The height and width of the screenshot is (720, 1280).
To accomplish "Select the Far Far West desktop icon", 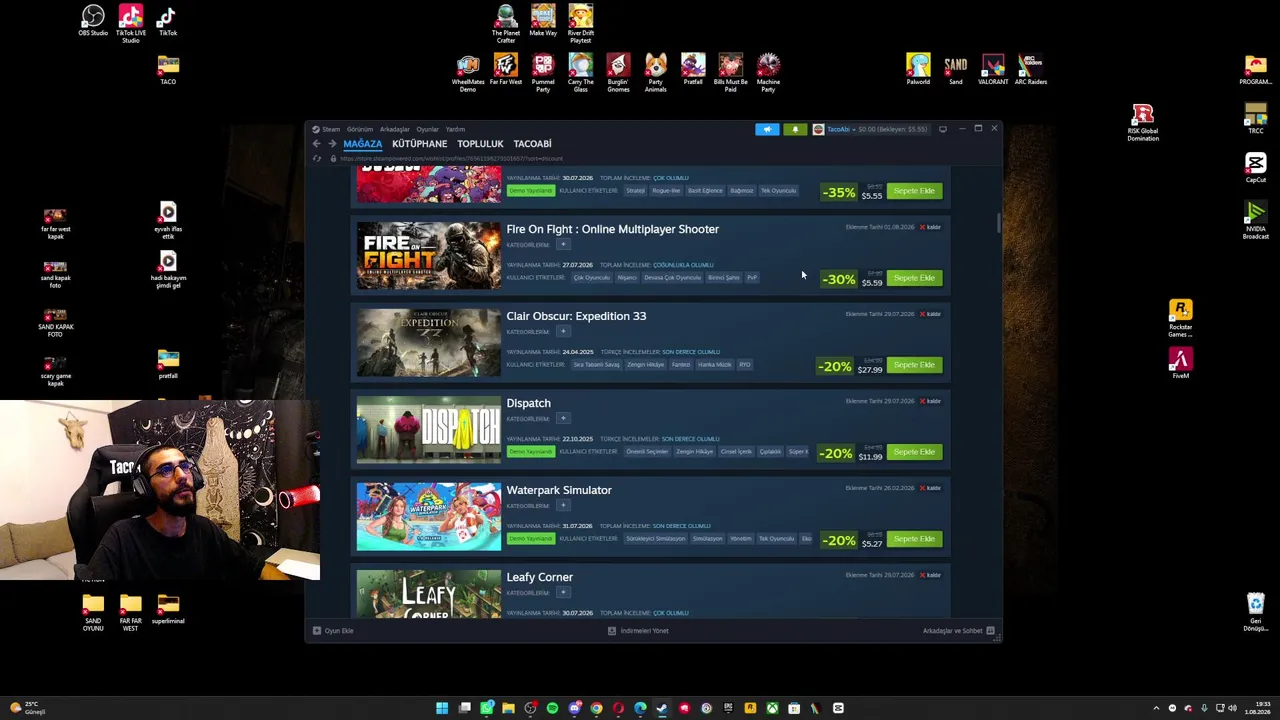I will click(506, 70).
